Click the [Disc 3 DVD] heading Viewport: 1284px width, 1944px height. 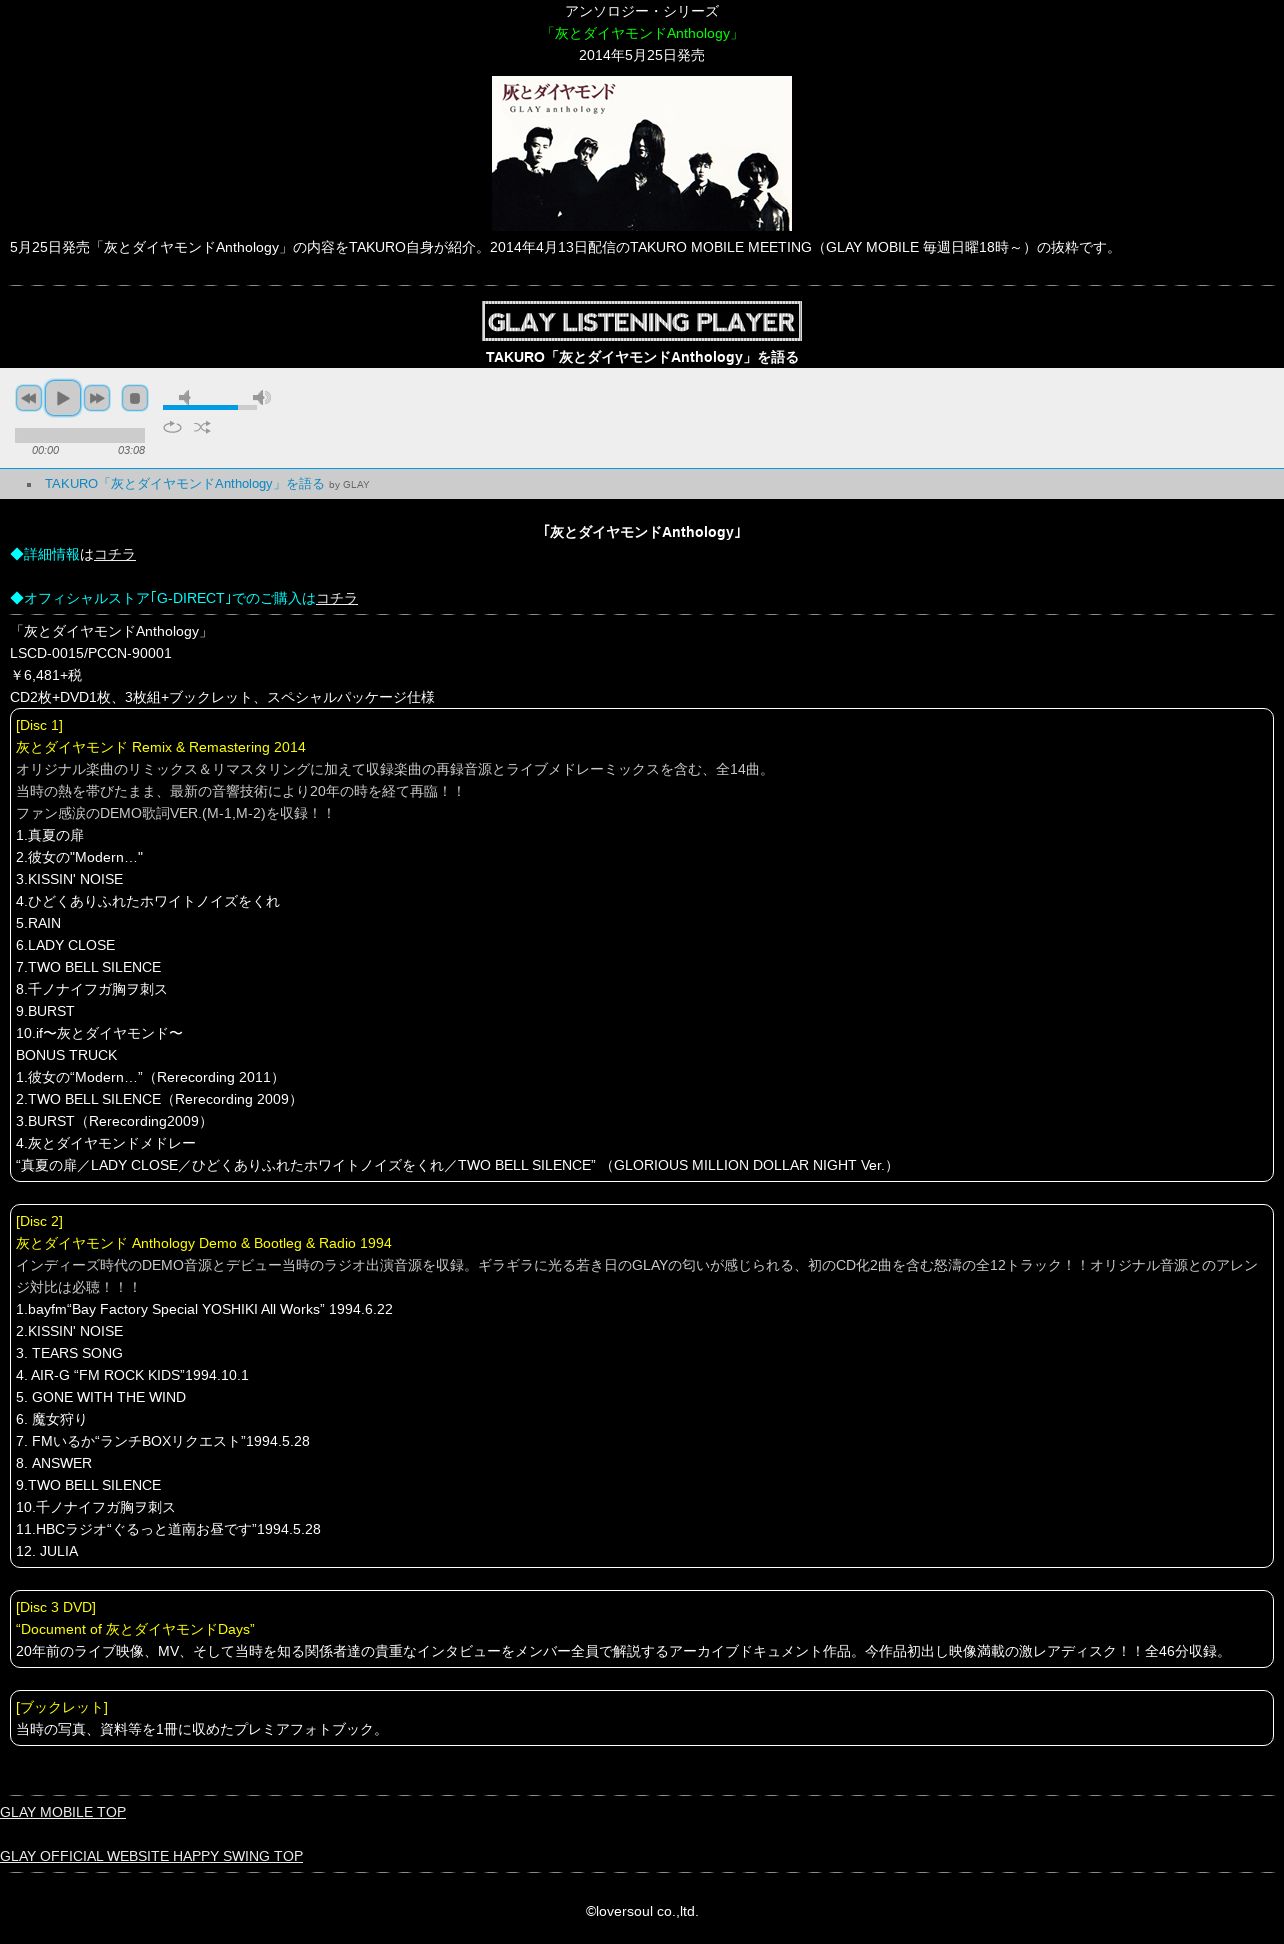(x=56, y=1607)
